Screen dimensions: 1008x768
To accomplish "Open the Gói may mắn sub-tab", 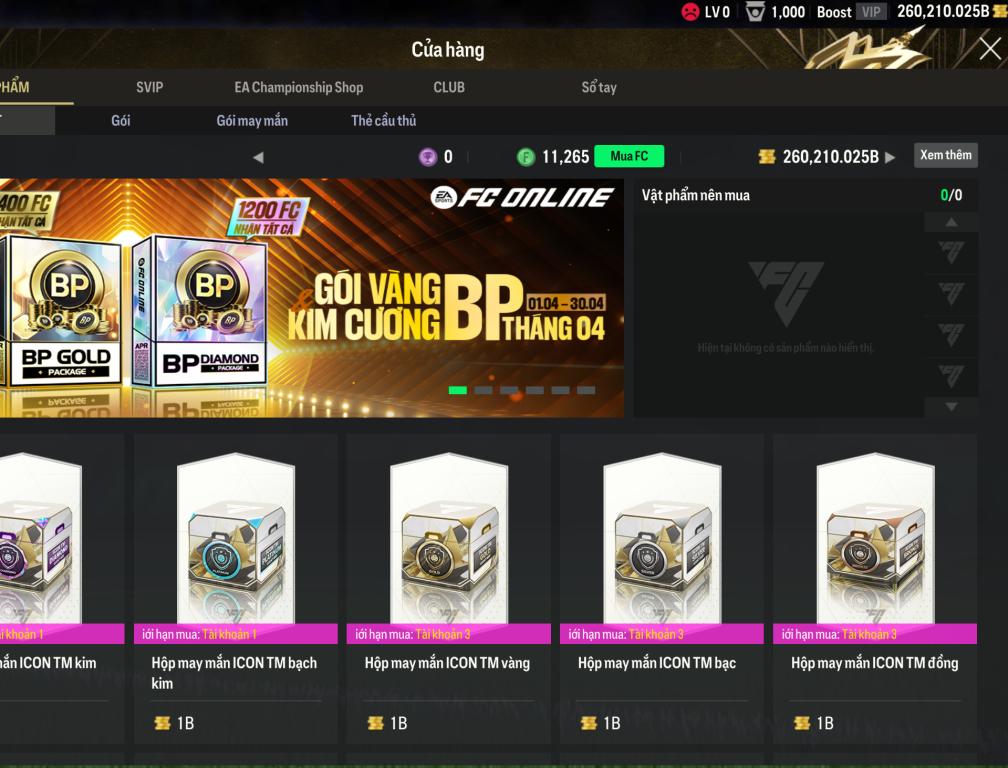I will point(252,121).
